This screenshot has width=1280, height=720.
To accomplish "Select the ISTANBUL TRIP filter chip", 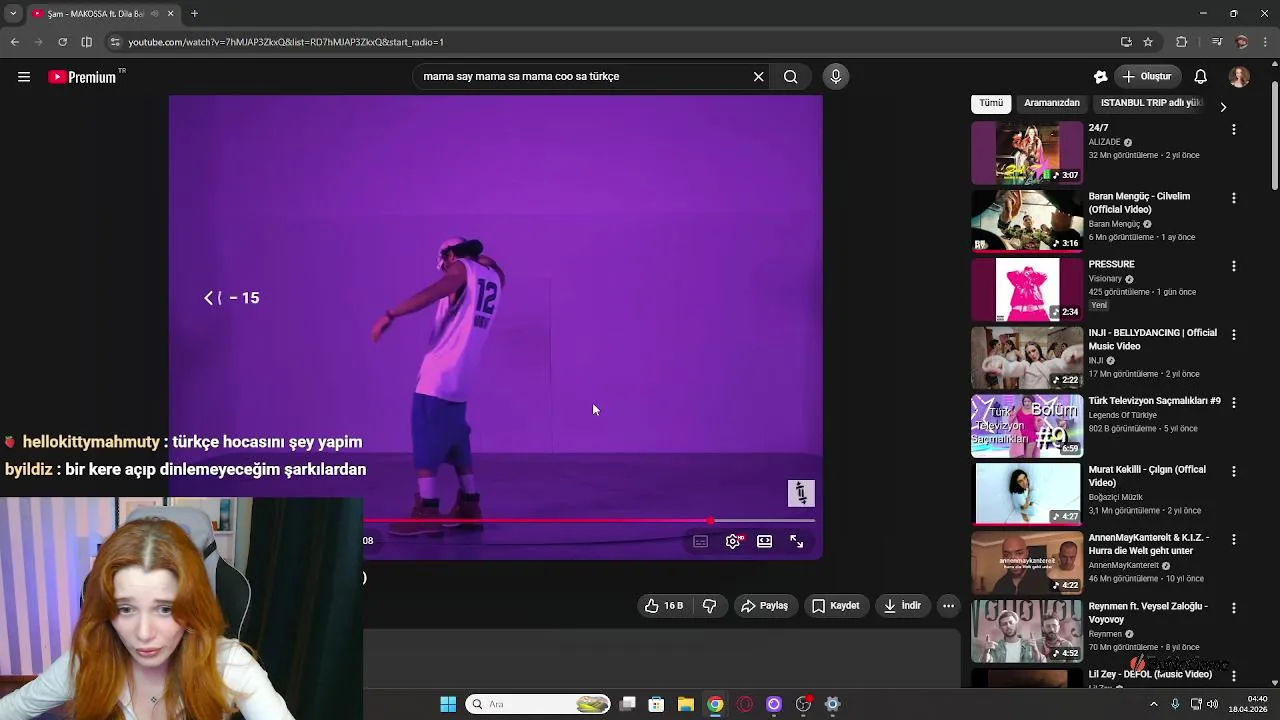I will 1150,103.
